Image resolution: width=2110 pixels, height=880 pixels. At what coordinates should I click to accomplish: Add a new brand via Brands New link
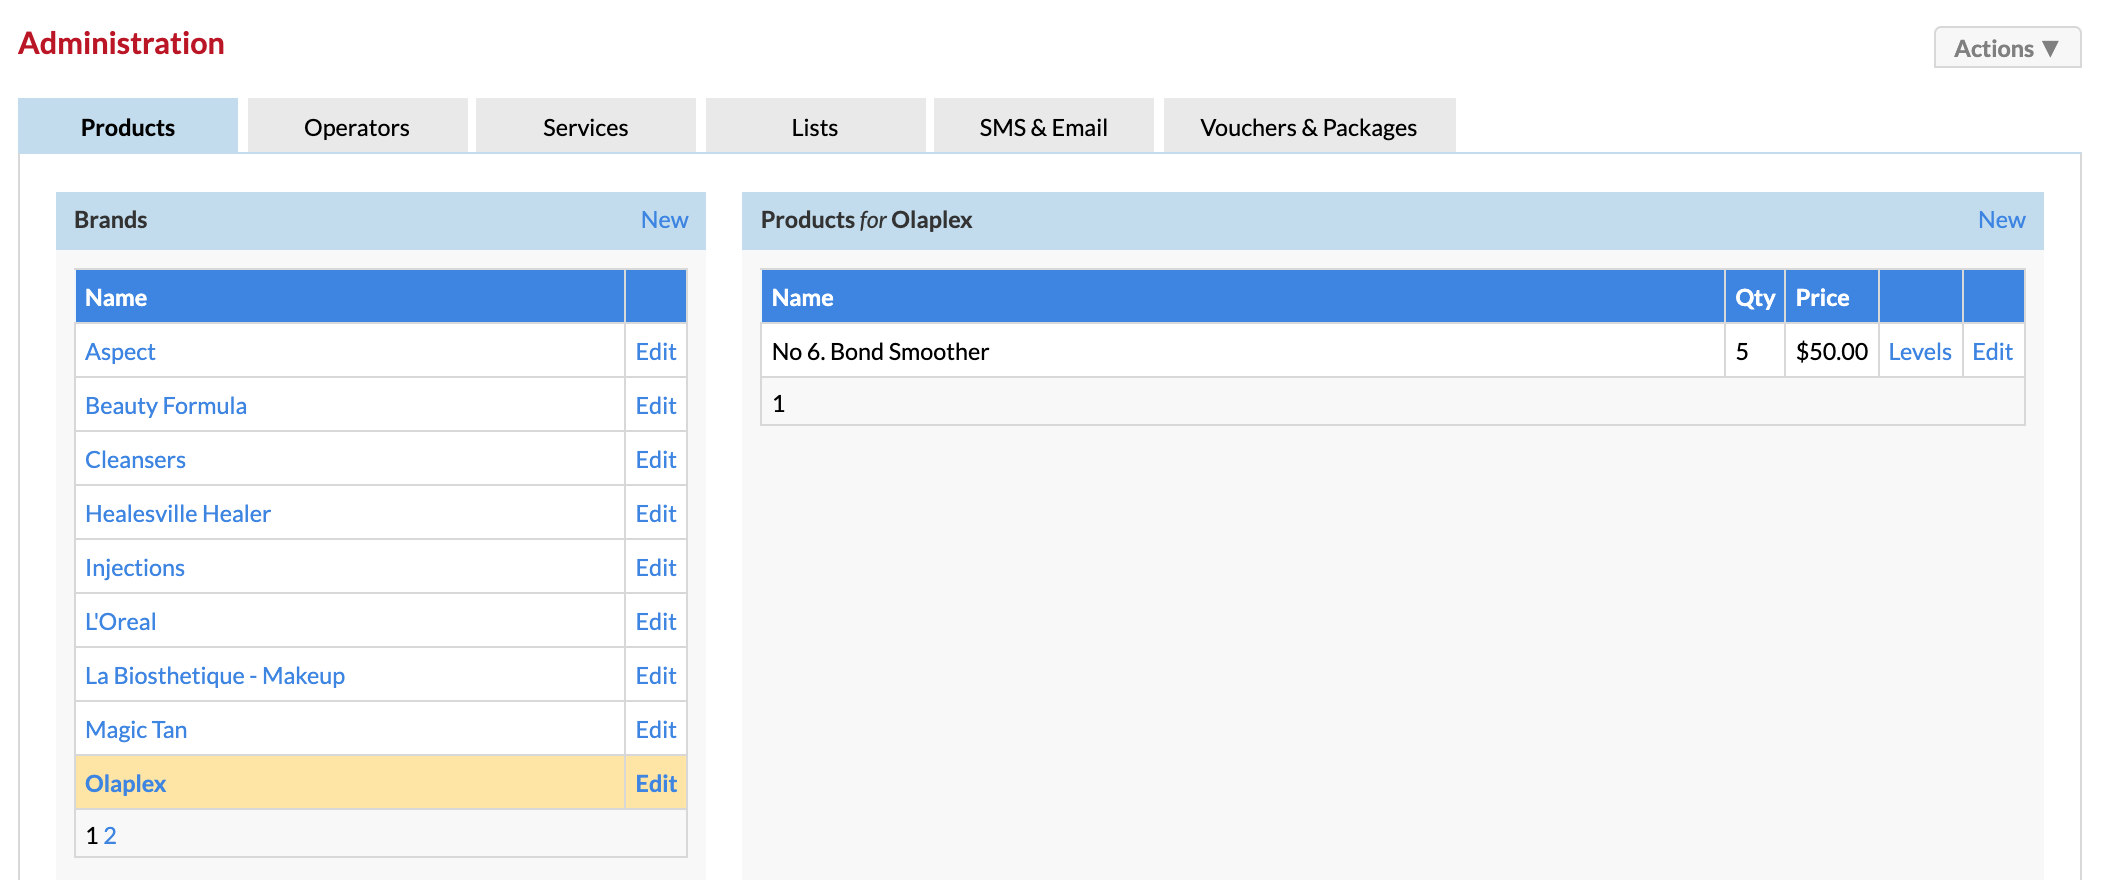point(664,220)
